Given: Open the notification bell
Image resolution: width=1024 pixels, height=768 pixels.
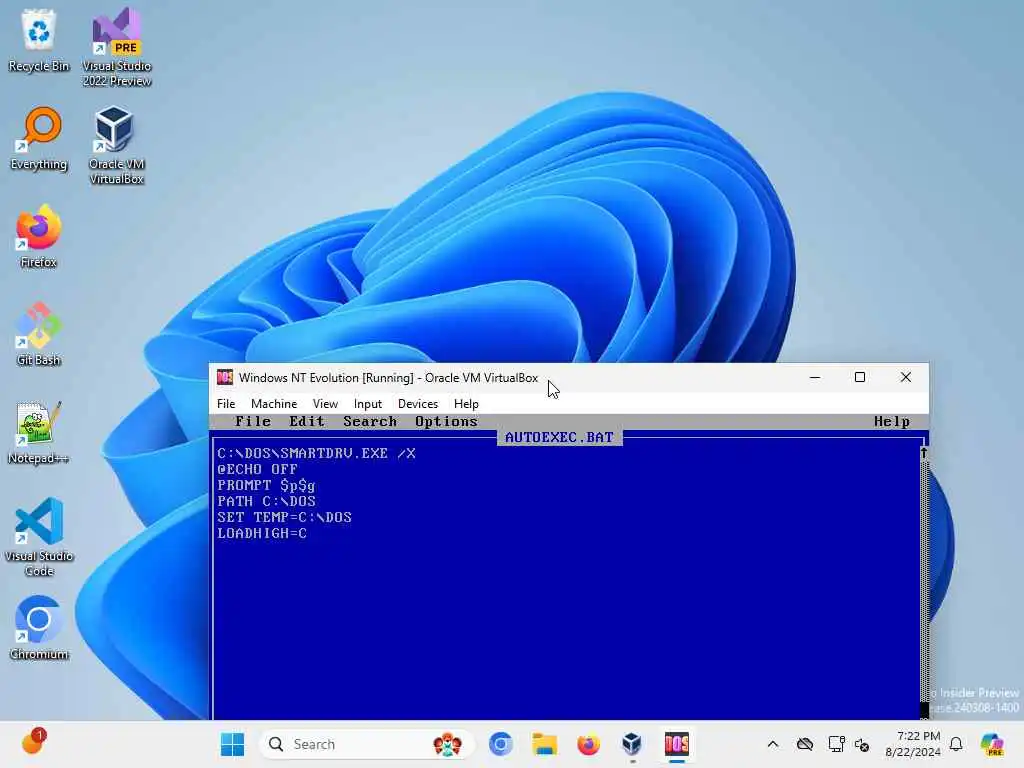Looking at the screenshot, I should tap(956, 744).
